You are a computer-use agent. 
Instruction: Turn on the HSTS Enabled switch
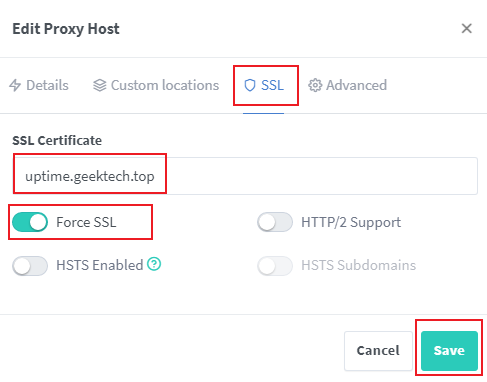[30, 266]
